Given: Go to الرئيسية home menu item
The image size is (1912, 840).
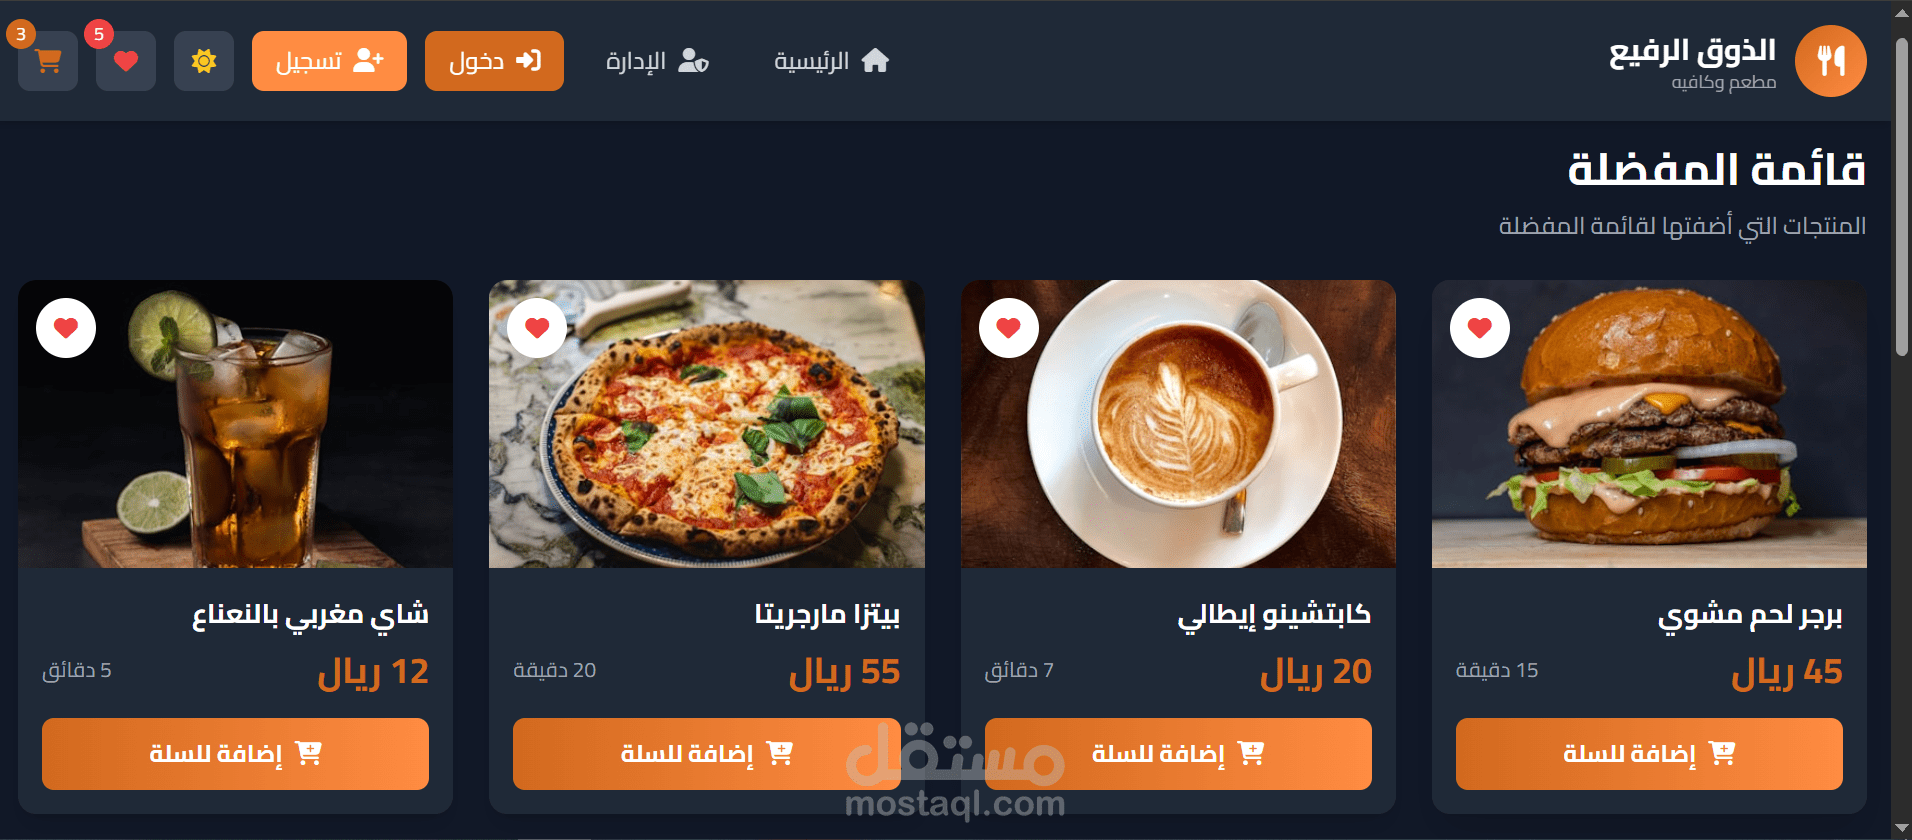Looking at the screenshot, I should coord(832,61).
